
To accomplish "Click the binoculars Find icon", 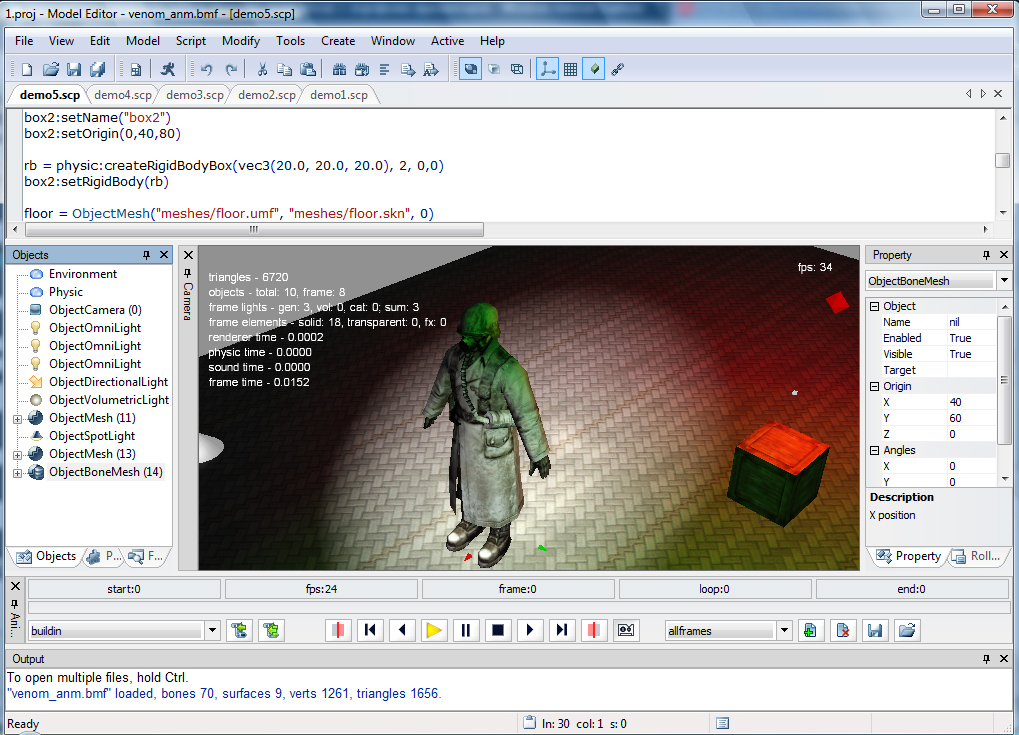I will click(x=339, y=69).
